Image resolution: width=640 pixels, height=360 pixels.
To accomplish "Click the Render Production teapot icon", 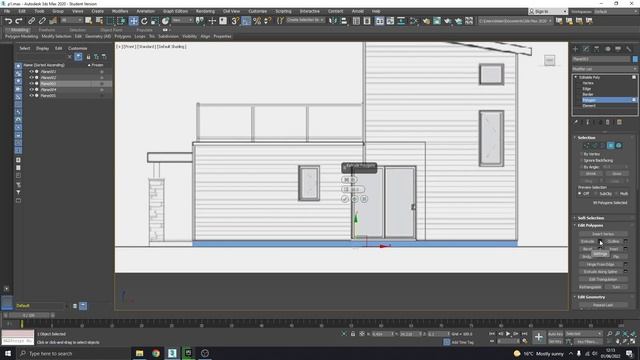I will pyautogui.click(x=448, y=21).
